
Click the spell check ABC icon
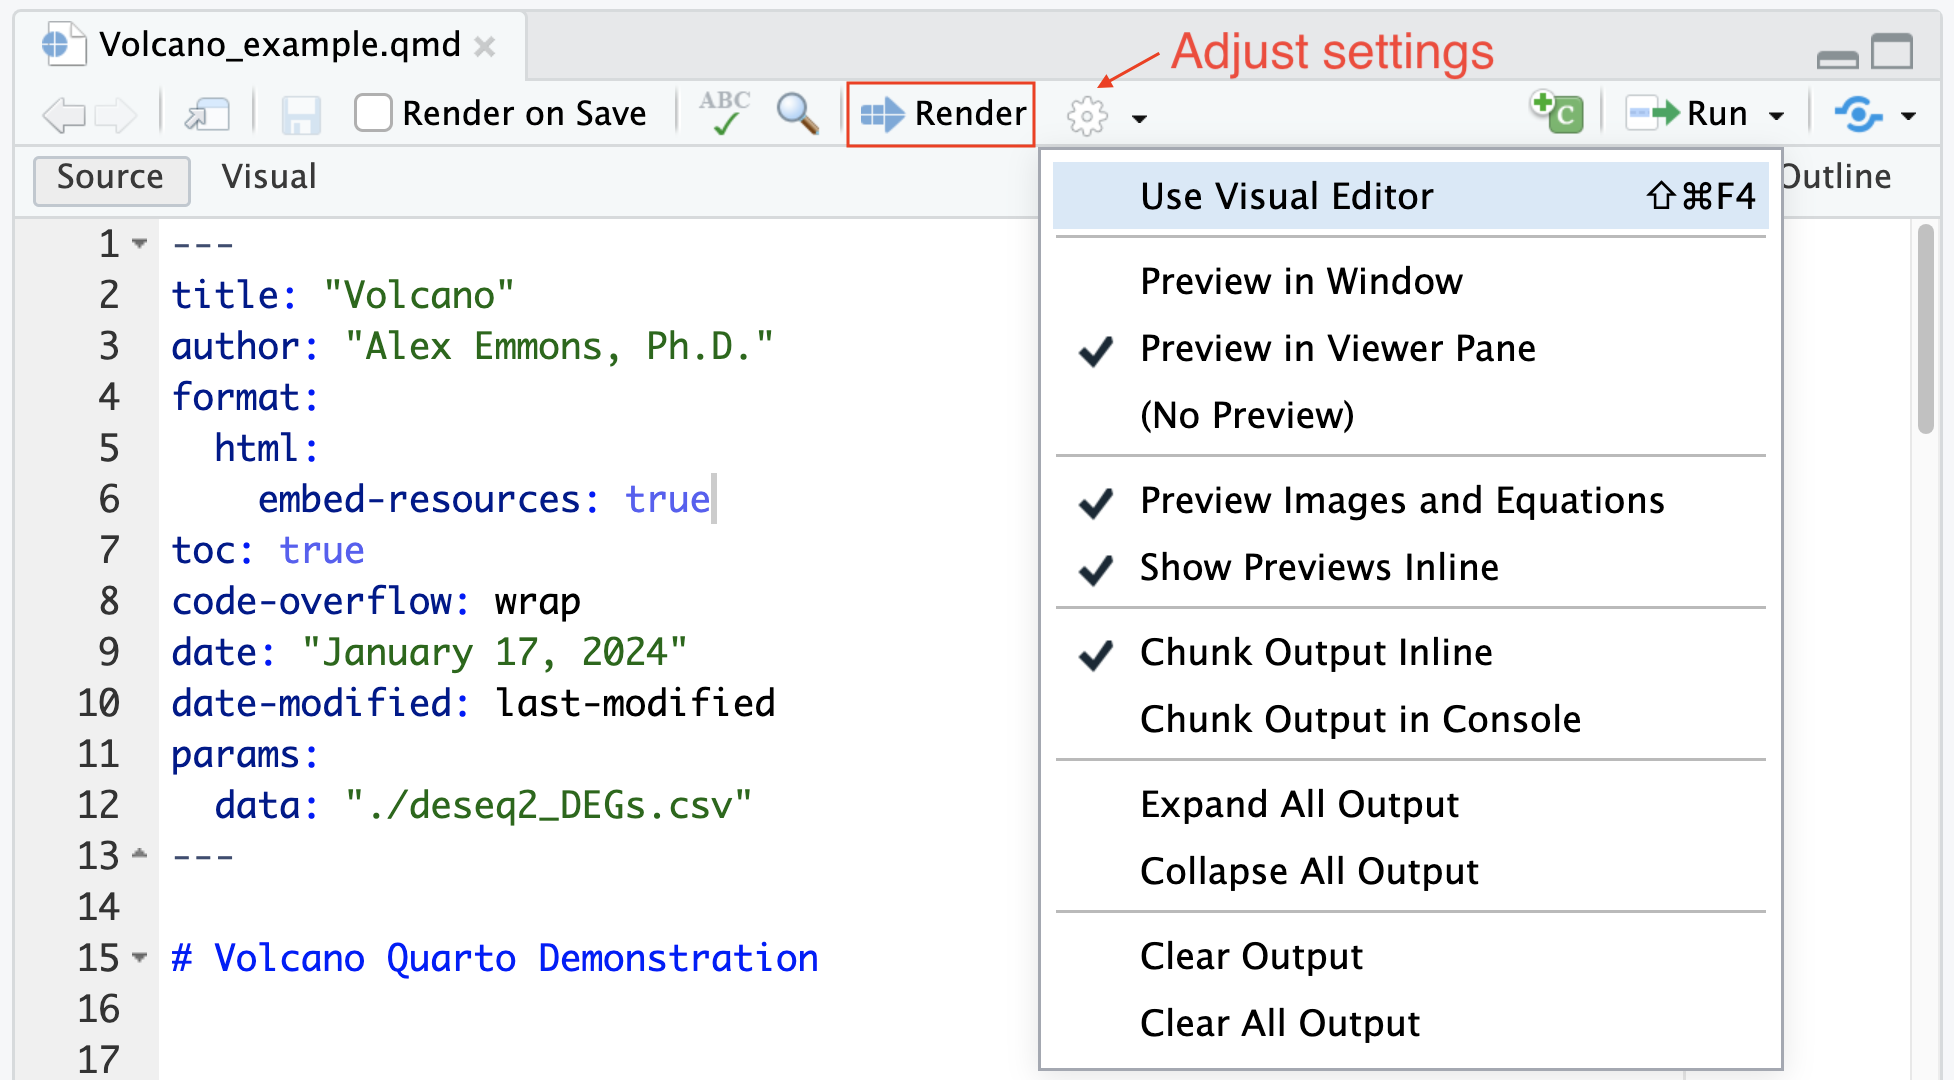724,113
